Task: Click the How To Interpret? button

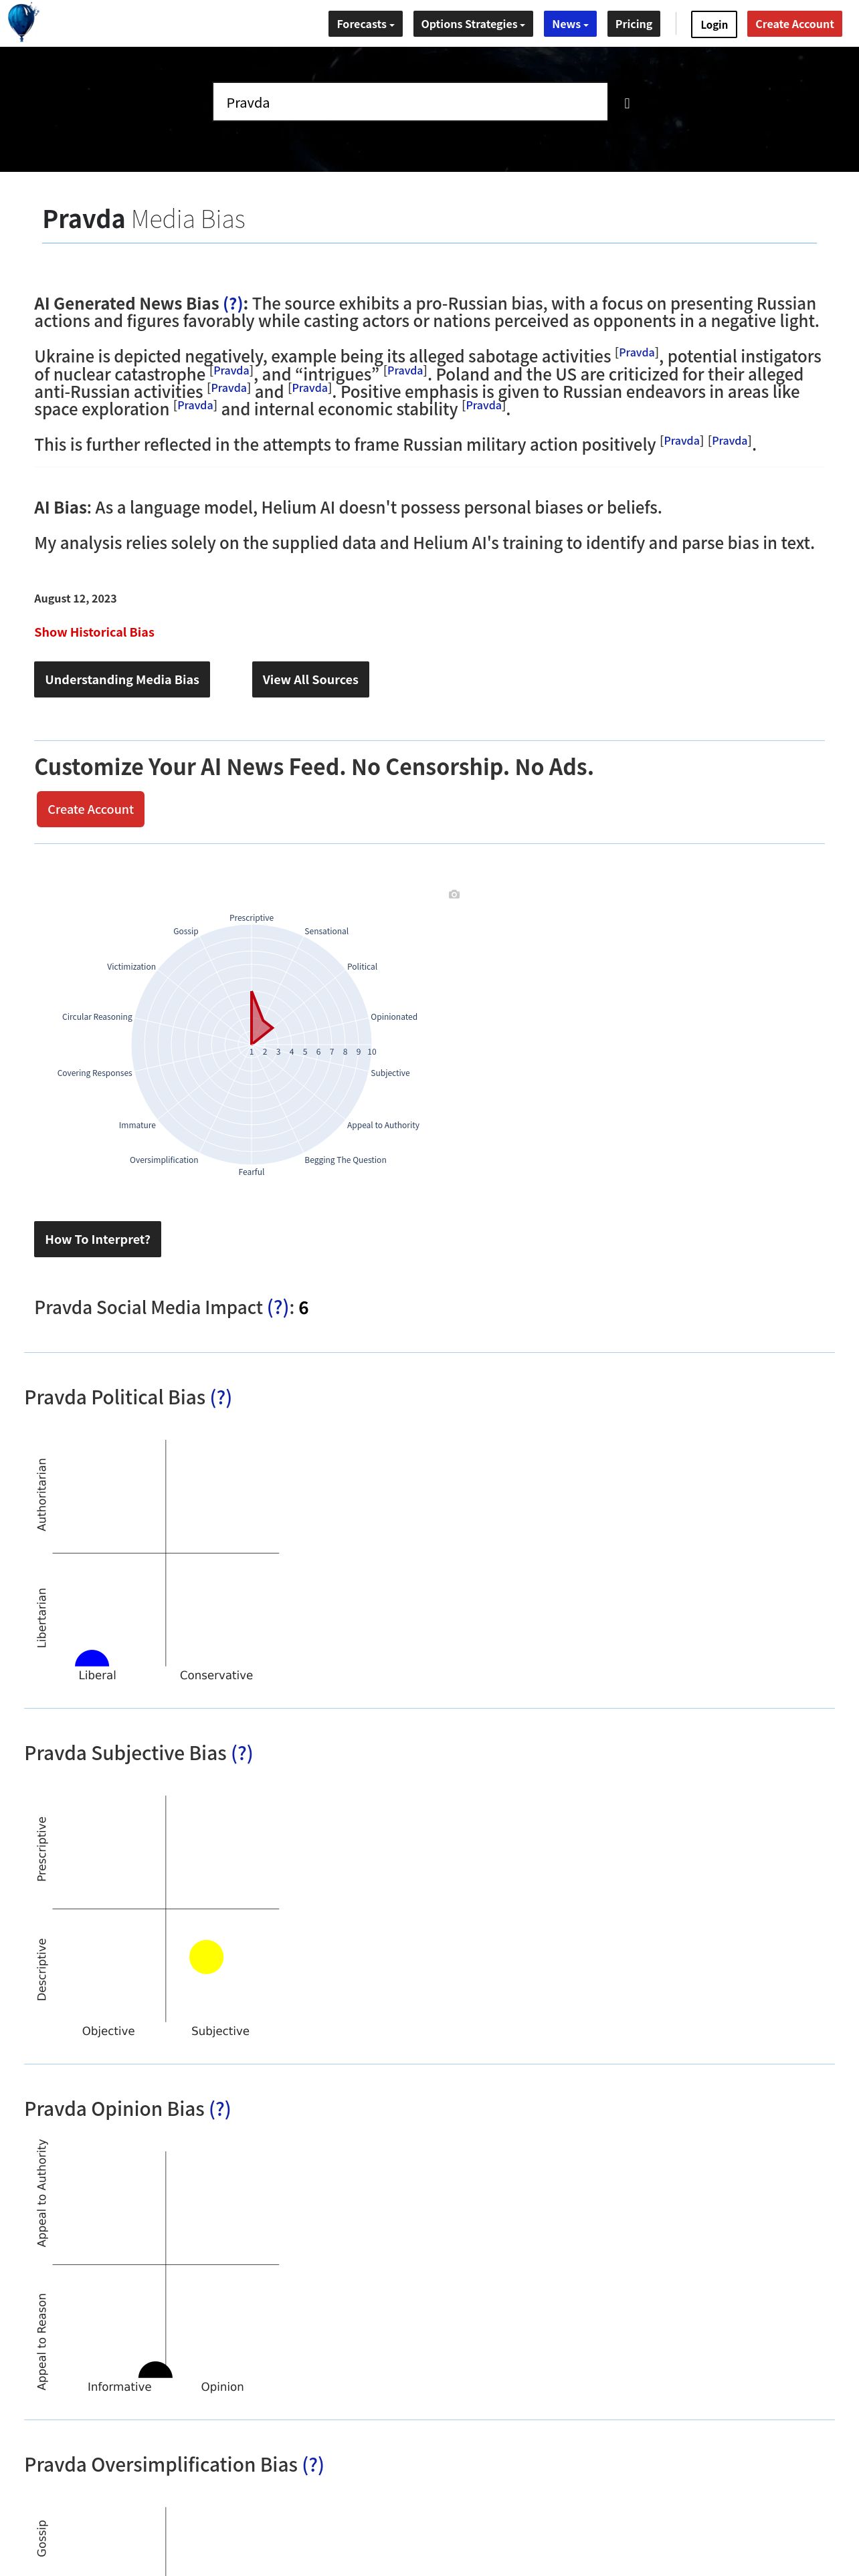Action: click(x=97, y=1239)
